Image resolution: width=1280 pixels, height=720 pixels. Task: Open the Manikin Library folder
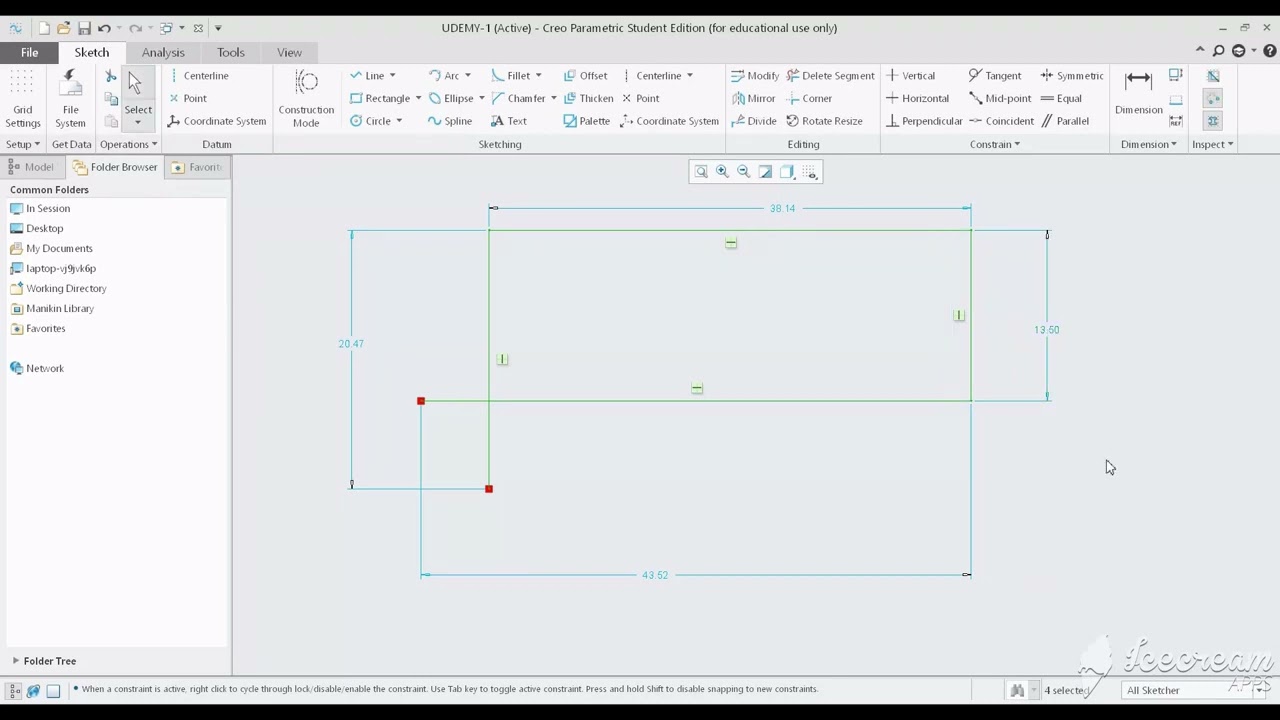[x=51, y=308]
